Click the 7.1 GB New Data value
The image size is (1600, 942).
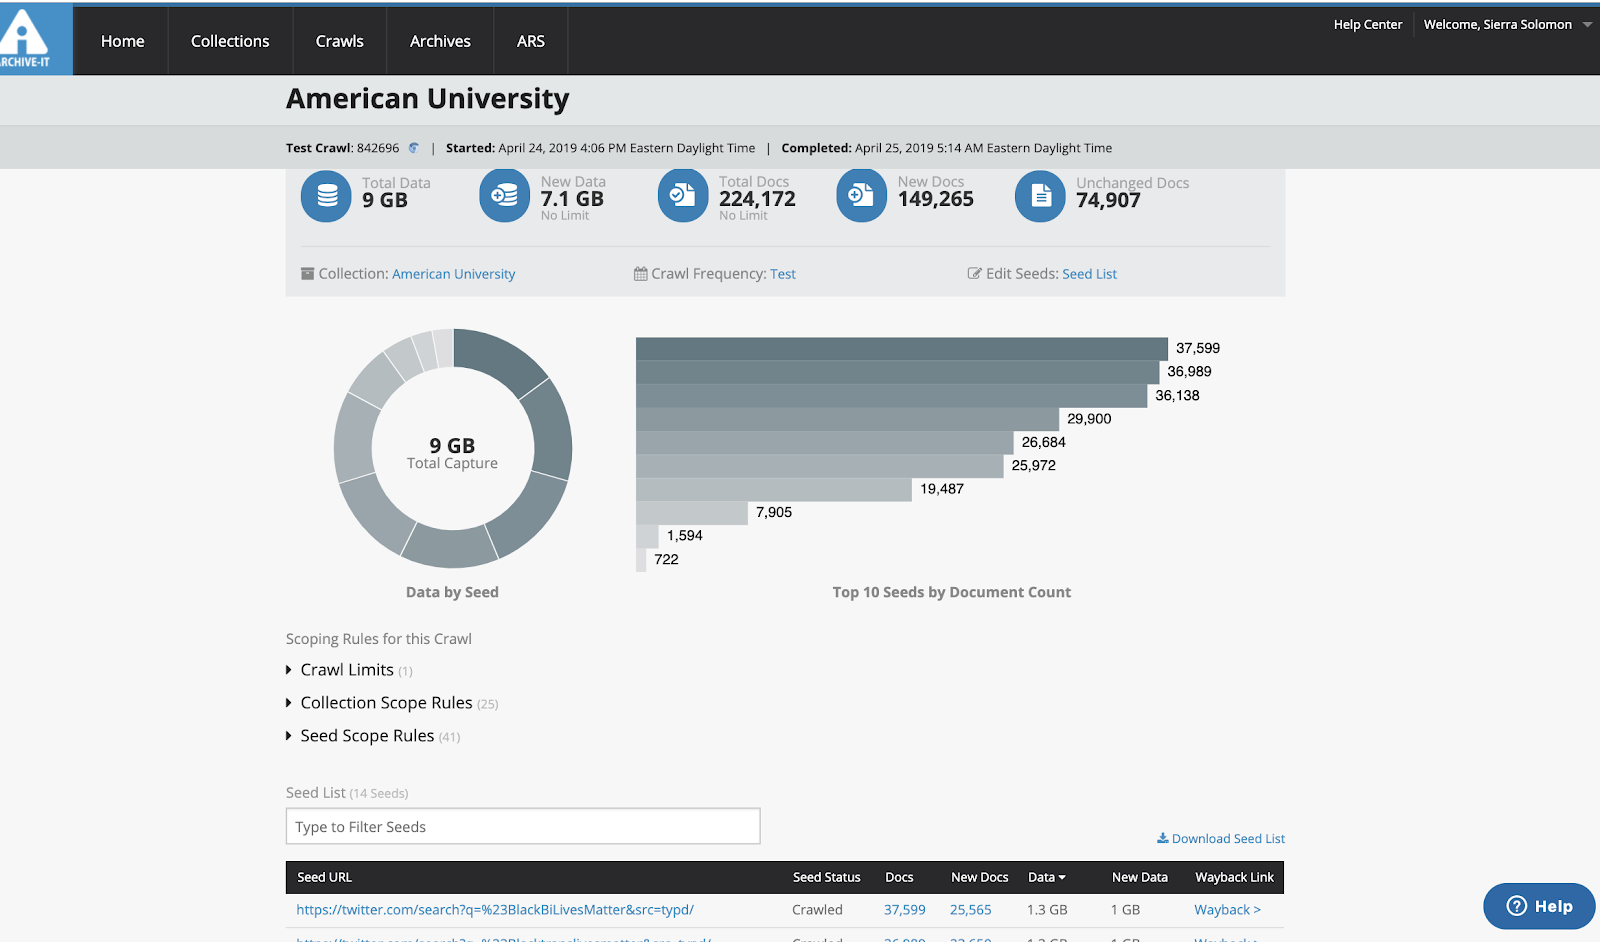pos(572,199)
